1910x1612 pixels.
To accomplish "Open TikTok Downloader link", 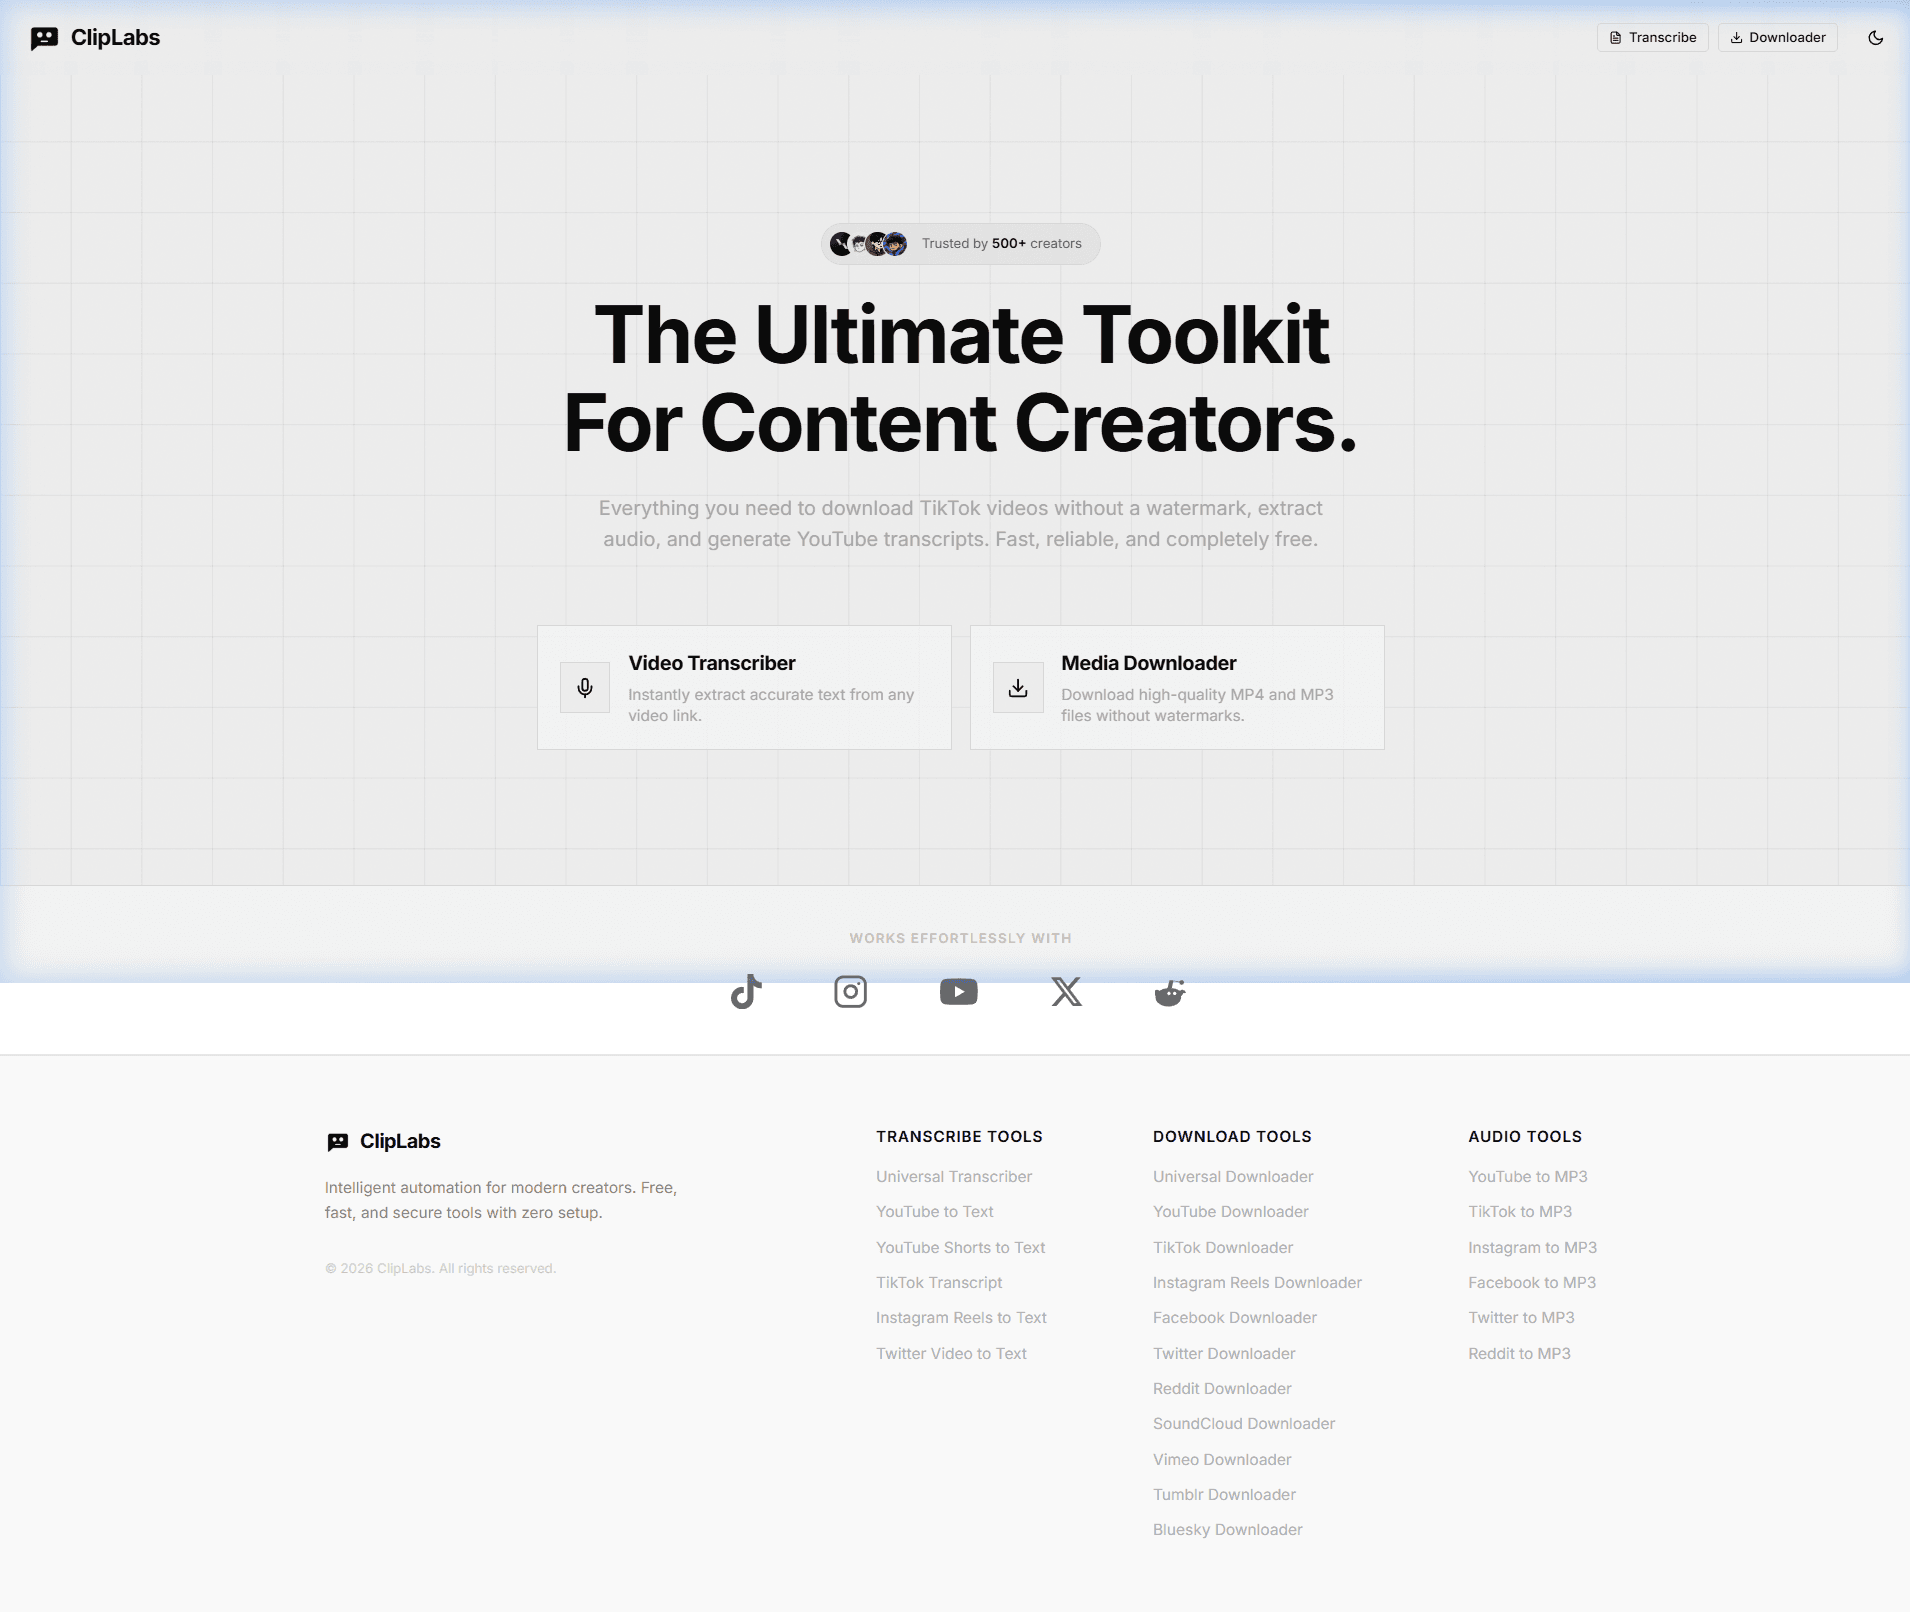I will tap(1223, 1248).
